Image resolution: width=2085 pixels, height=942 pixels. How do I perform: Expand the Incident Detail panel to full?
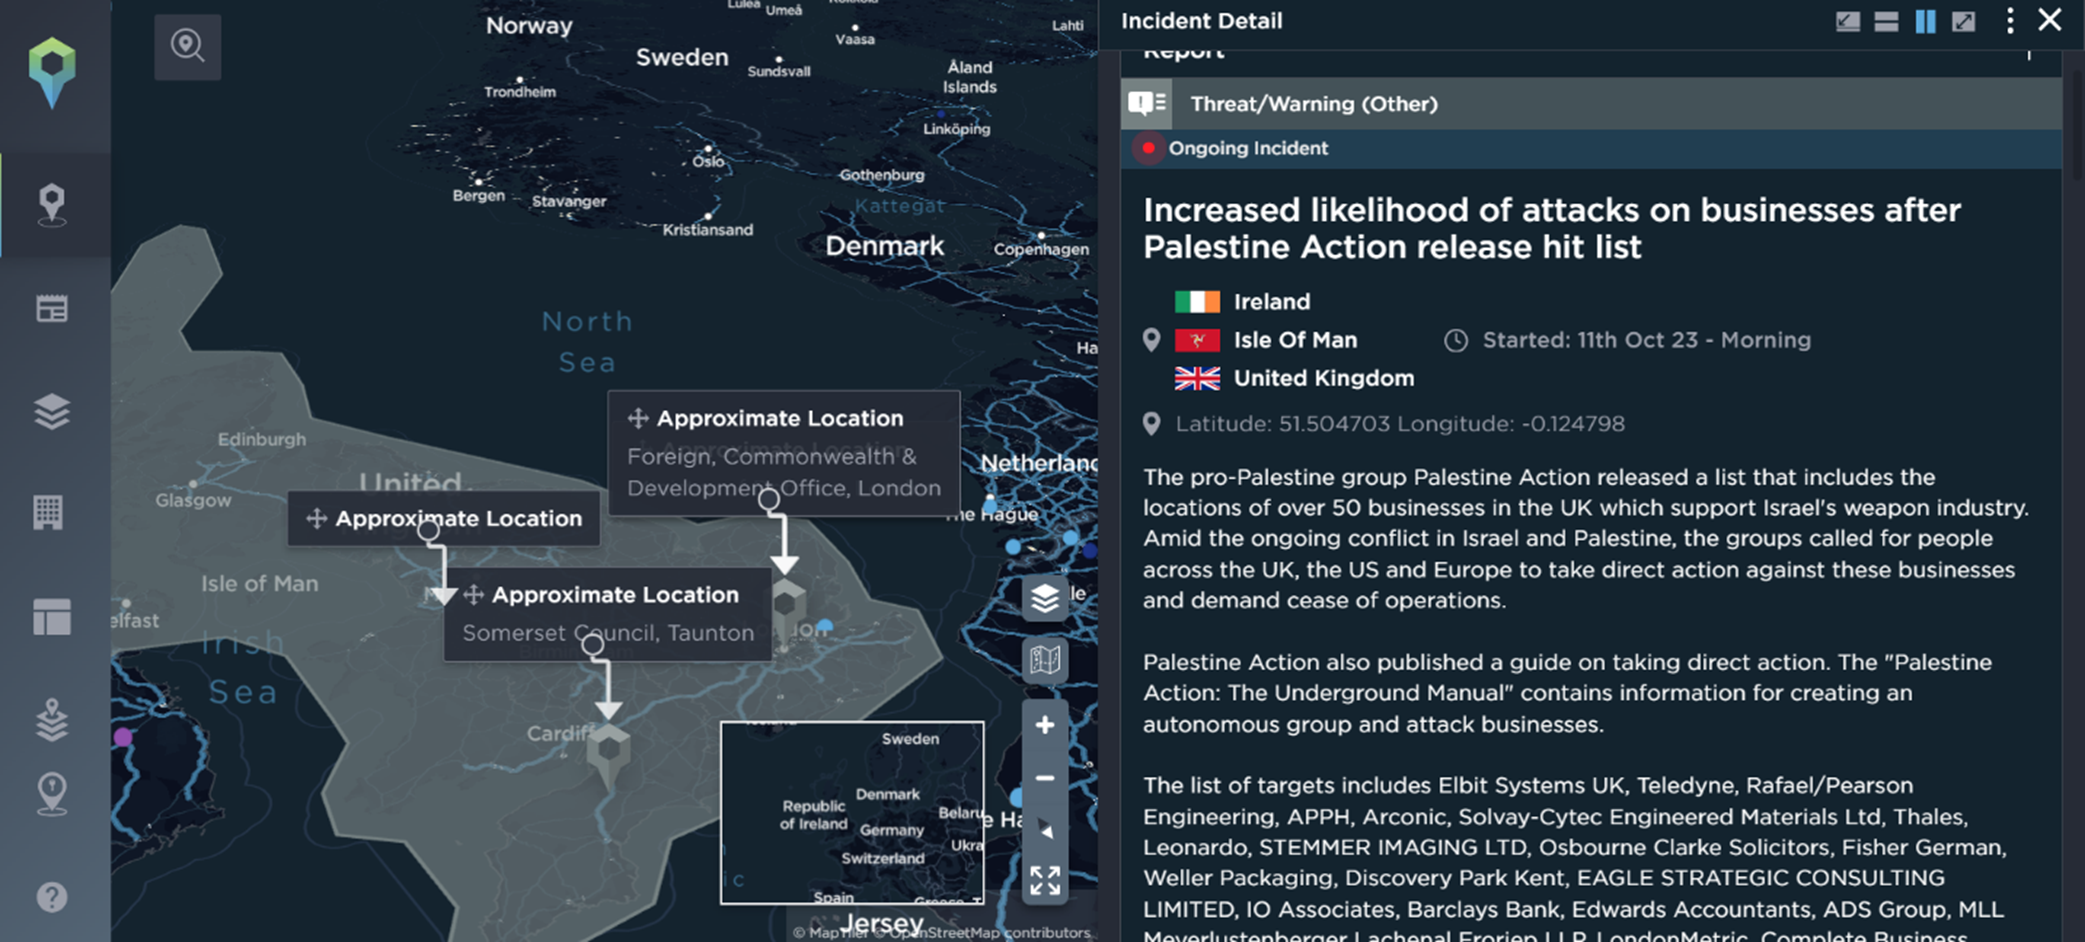tap(1964, 21)
